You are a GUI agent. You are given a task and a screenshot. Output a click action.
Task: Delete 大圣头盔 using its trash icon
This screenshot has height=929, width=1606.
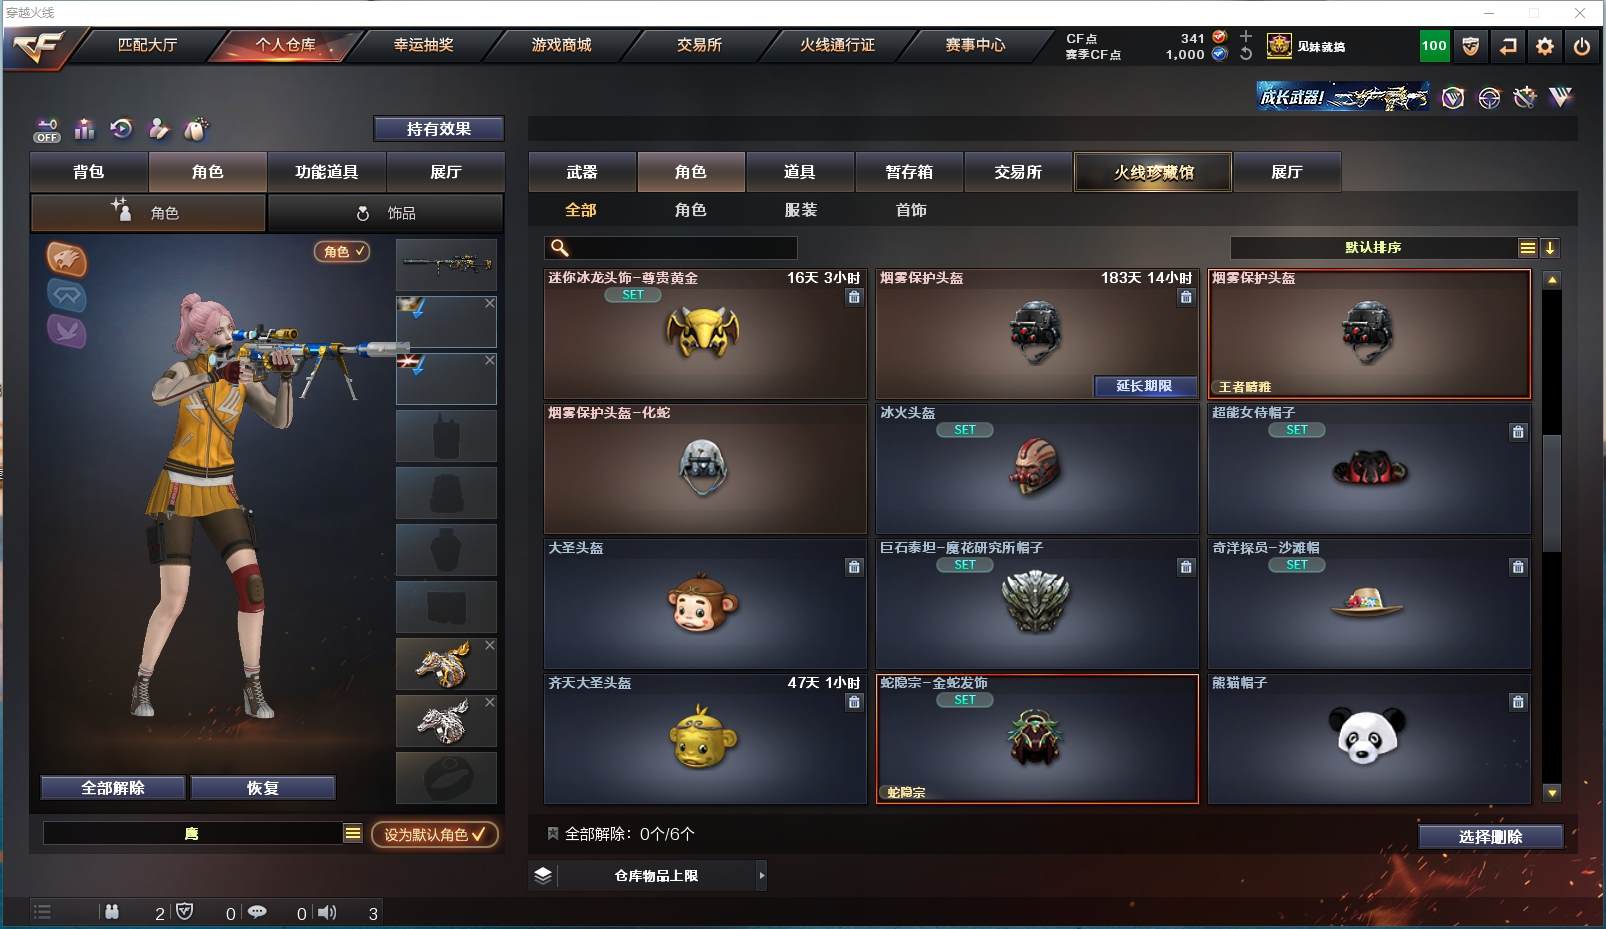click(854, 567)
